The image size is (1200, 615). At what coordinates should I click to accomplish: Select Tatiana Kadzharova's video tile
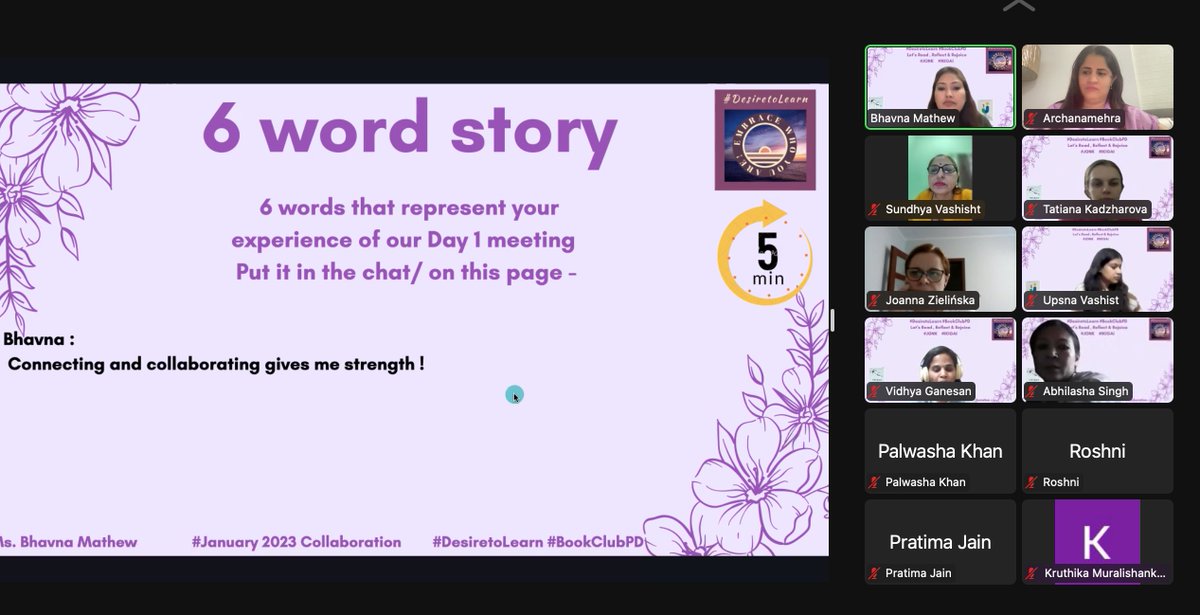(1097, 177)
